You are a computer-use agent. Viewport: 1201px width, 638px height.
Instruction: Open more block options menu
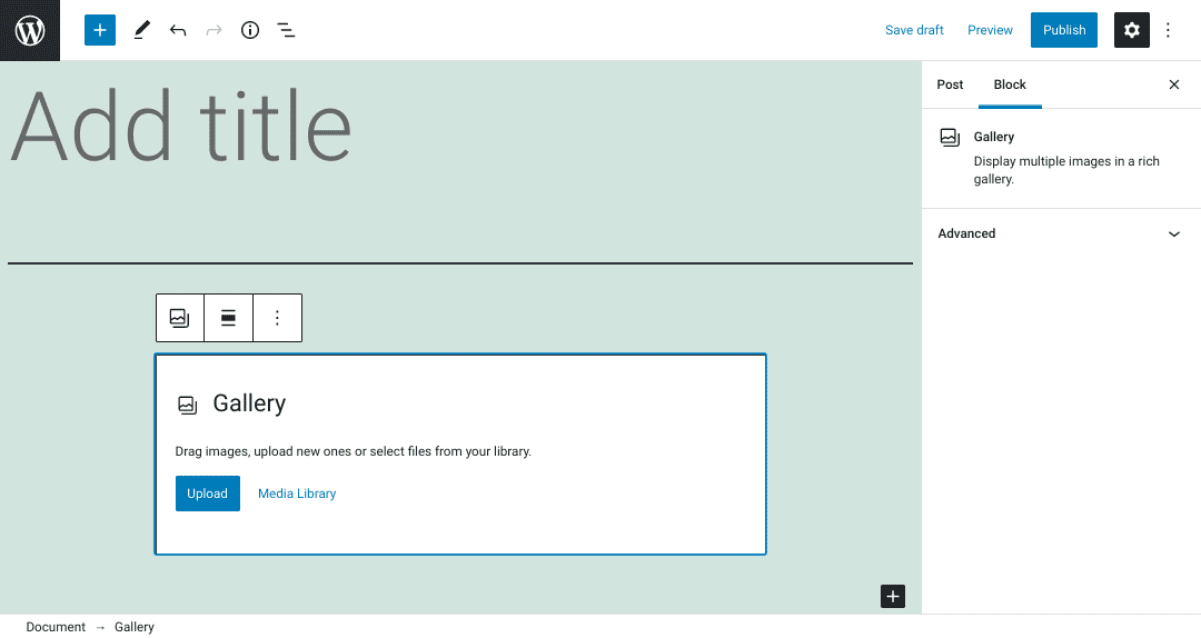tap(277, 317)
